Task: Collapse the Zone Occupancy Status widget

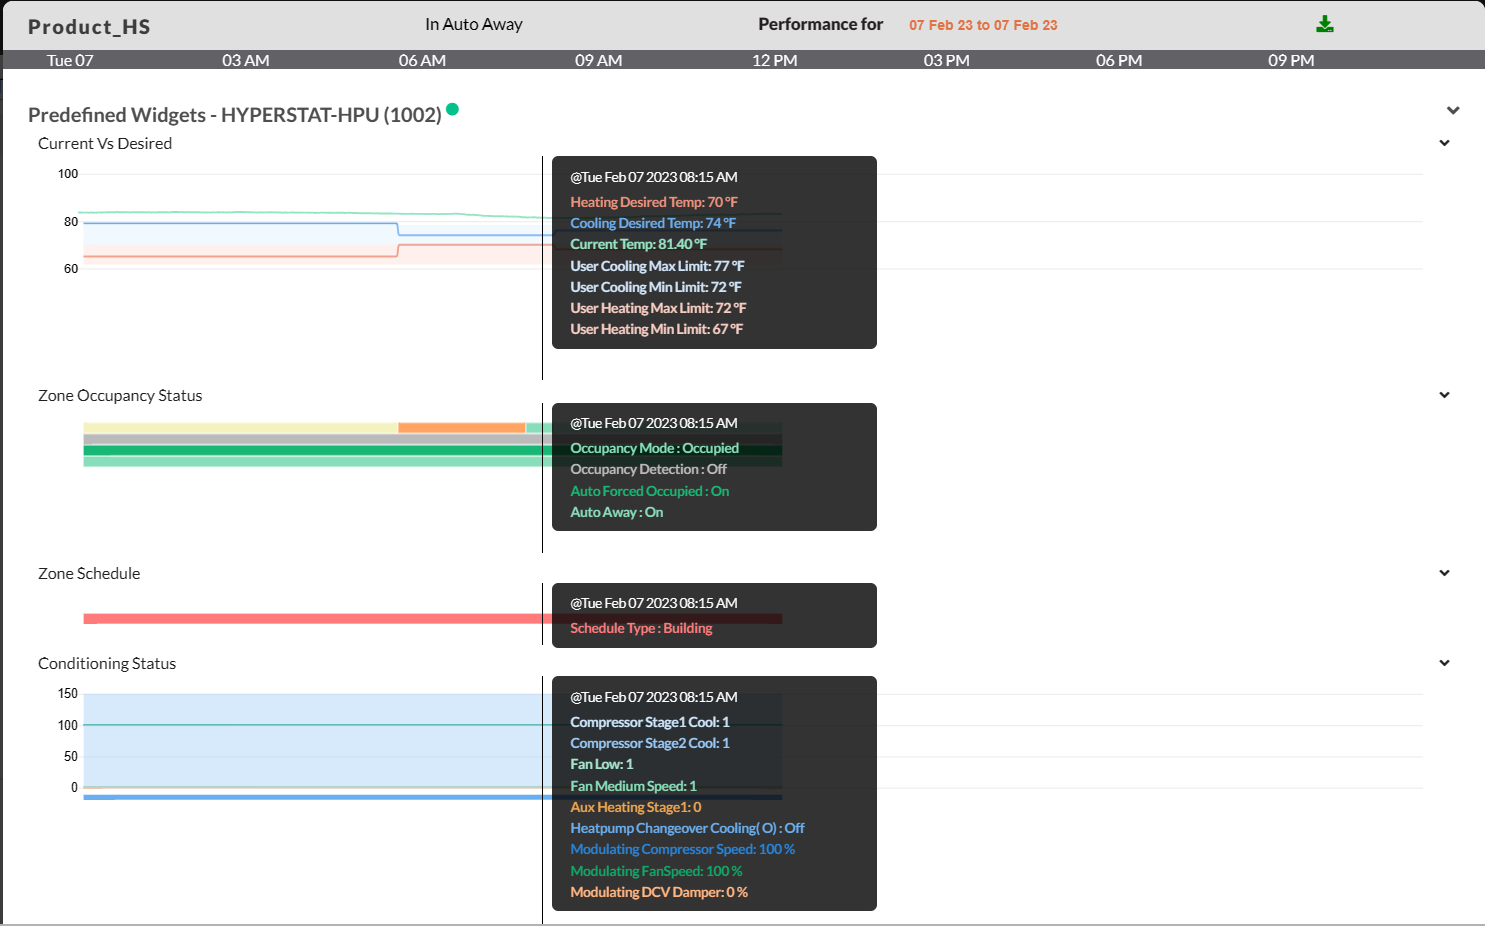Action: [1444, 395]
